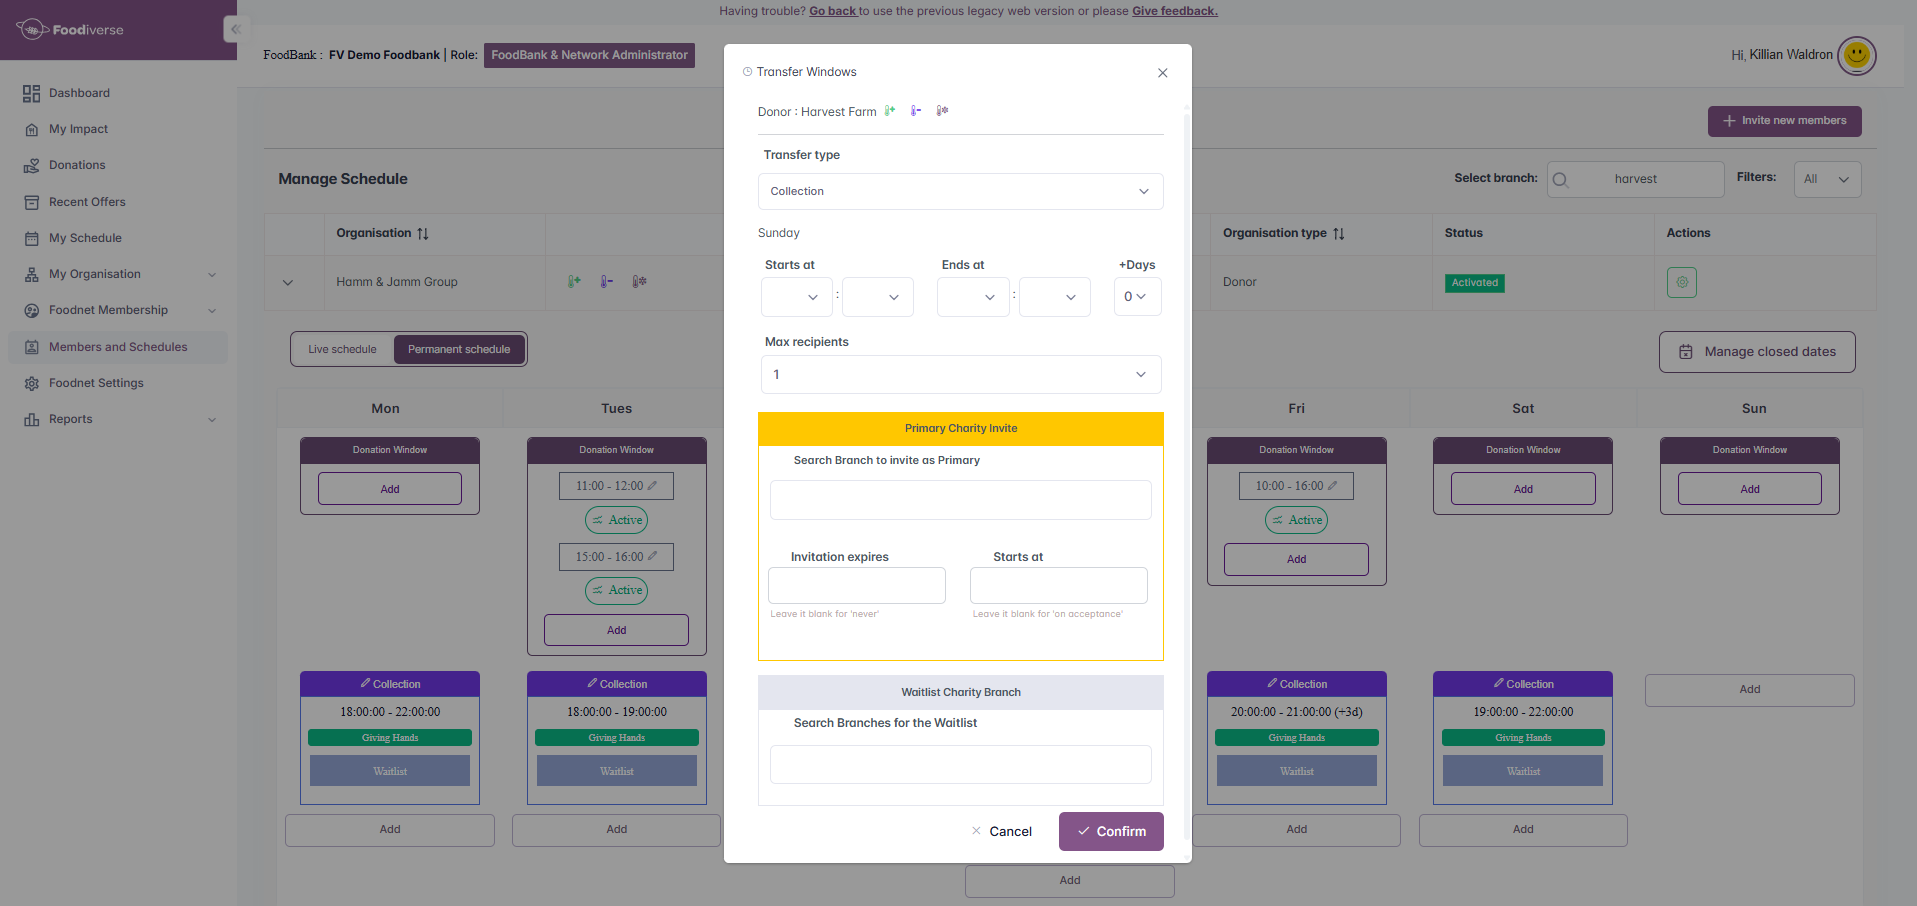
Task: Click the edit pencil on Friday 10:00 - 16:00 window
Action: coord(1332,486)
